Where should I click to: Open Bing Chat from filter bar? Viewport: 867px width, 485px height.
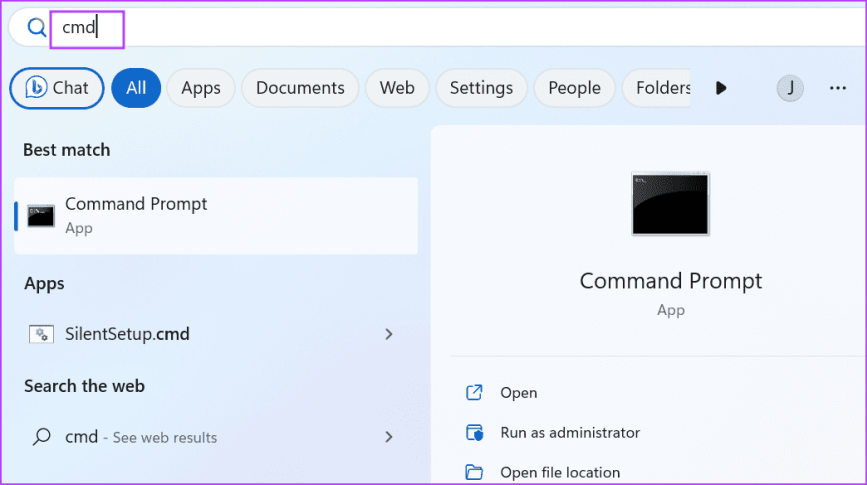coord(57,88)
